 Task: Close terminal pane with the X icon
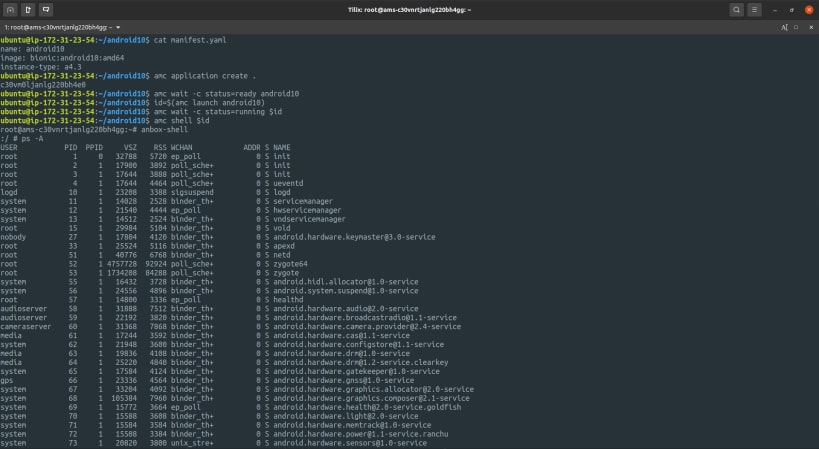811,27
